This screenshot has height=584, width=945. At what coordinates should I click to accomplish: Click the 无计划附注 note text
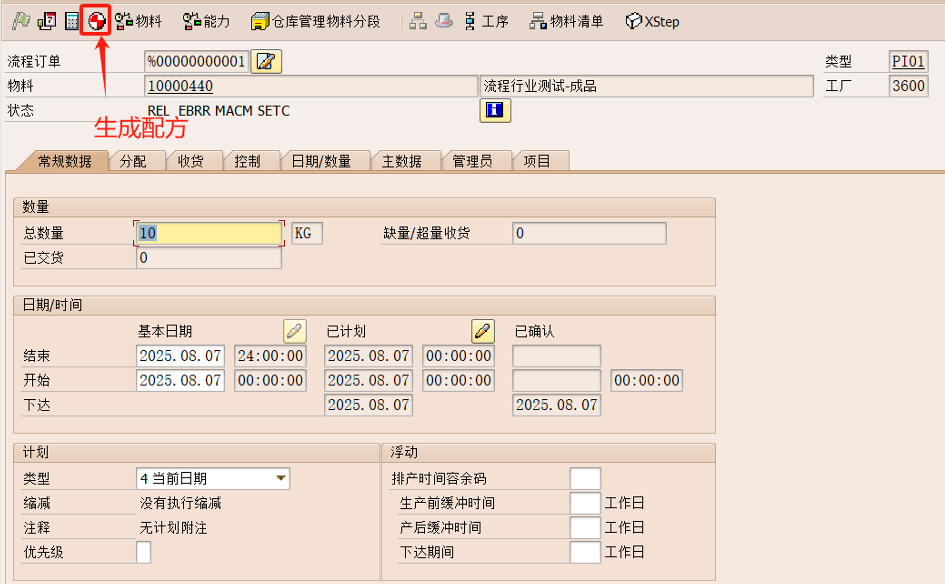[x=173, y=528]
